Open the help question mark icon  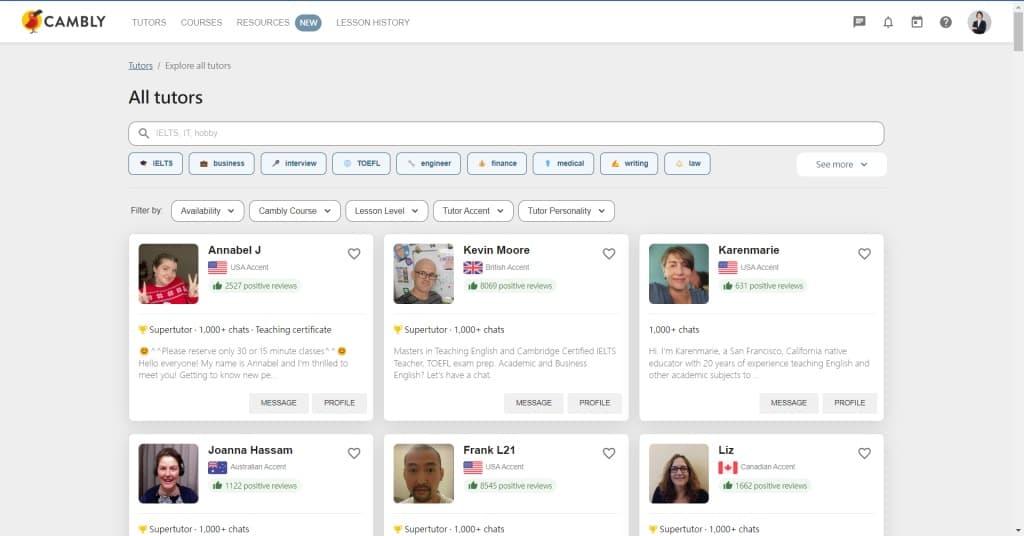point(945,22)
